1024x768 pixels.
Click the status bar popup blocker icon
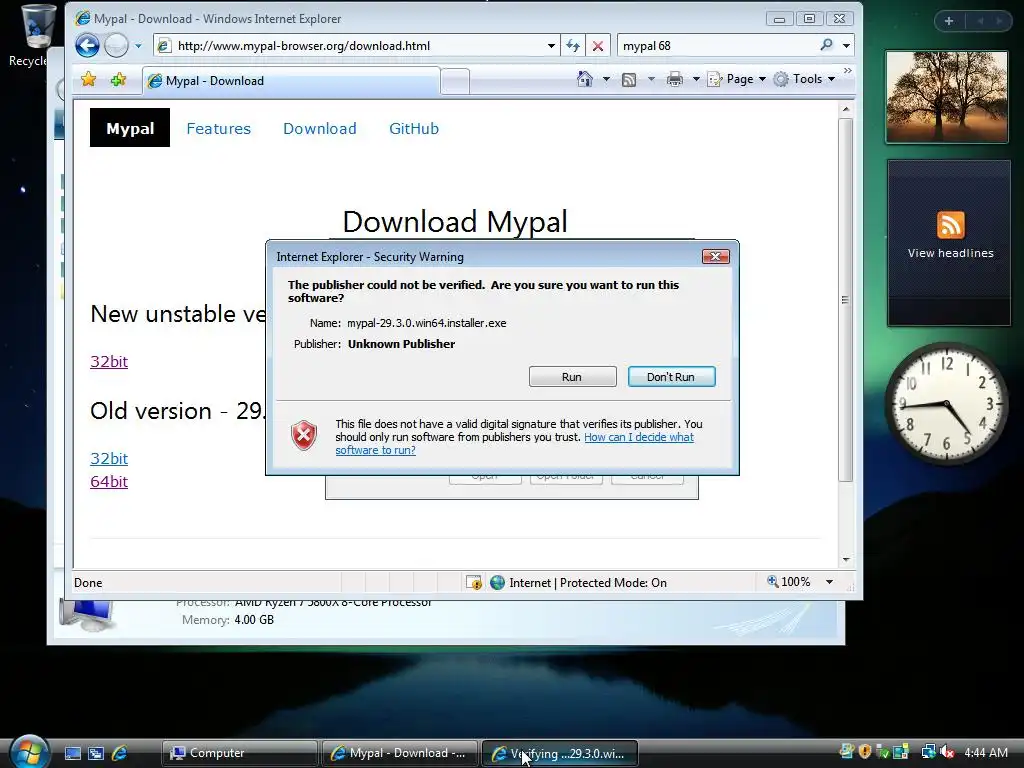tap(474, 583)
